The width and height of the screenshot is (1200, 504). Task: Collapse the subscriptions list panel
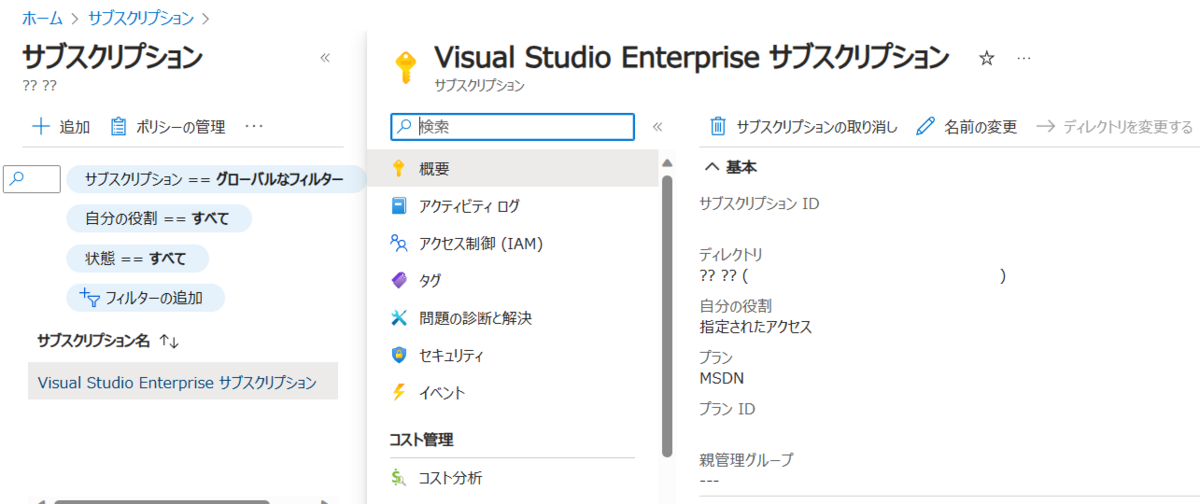[x=325, y=58]
